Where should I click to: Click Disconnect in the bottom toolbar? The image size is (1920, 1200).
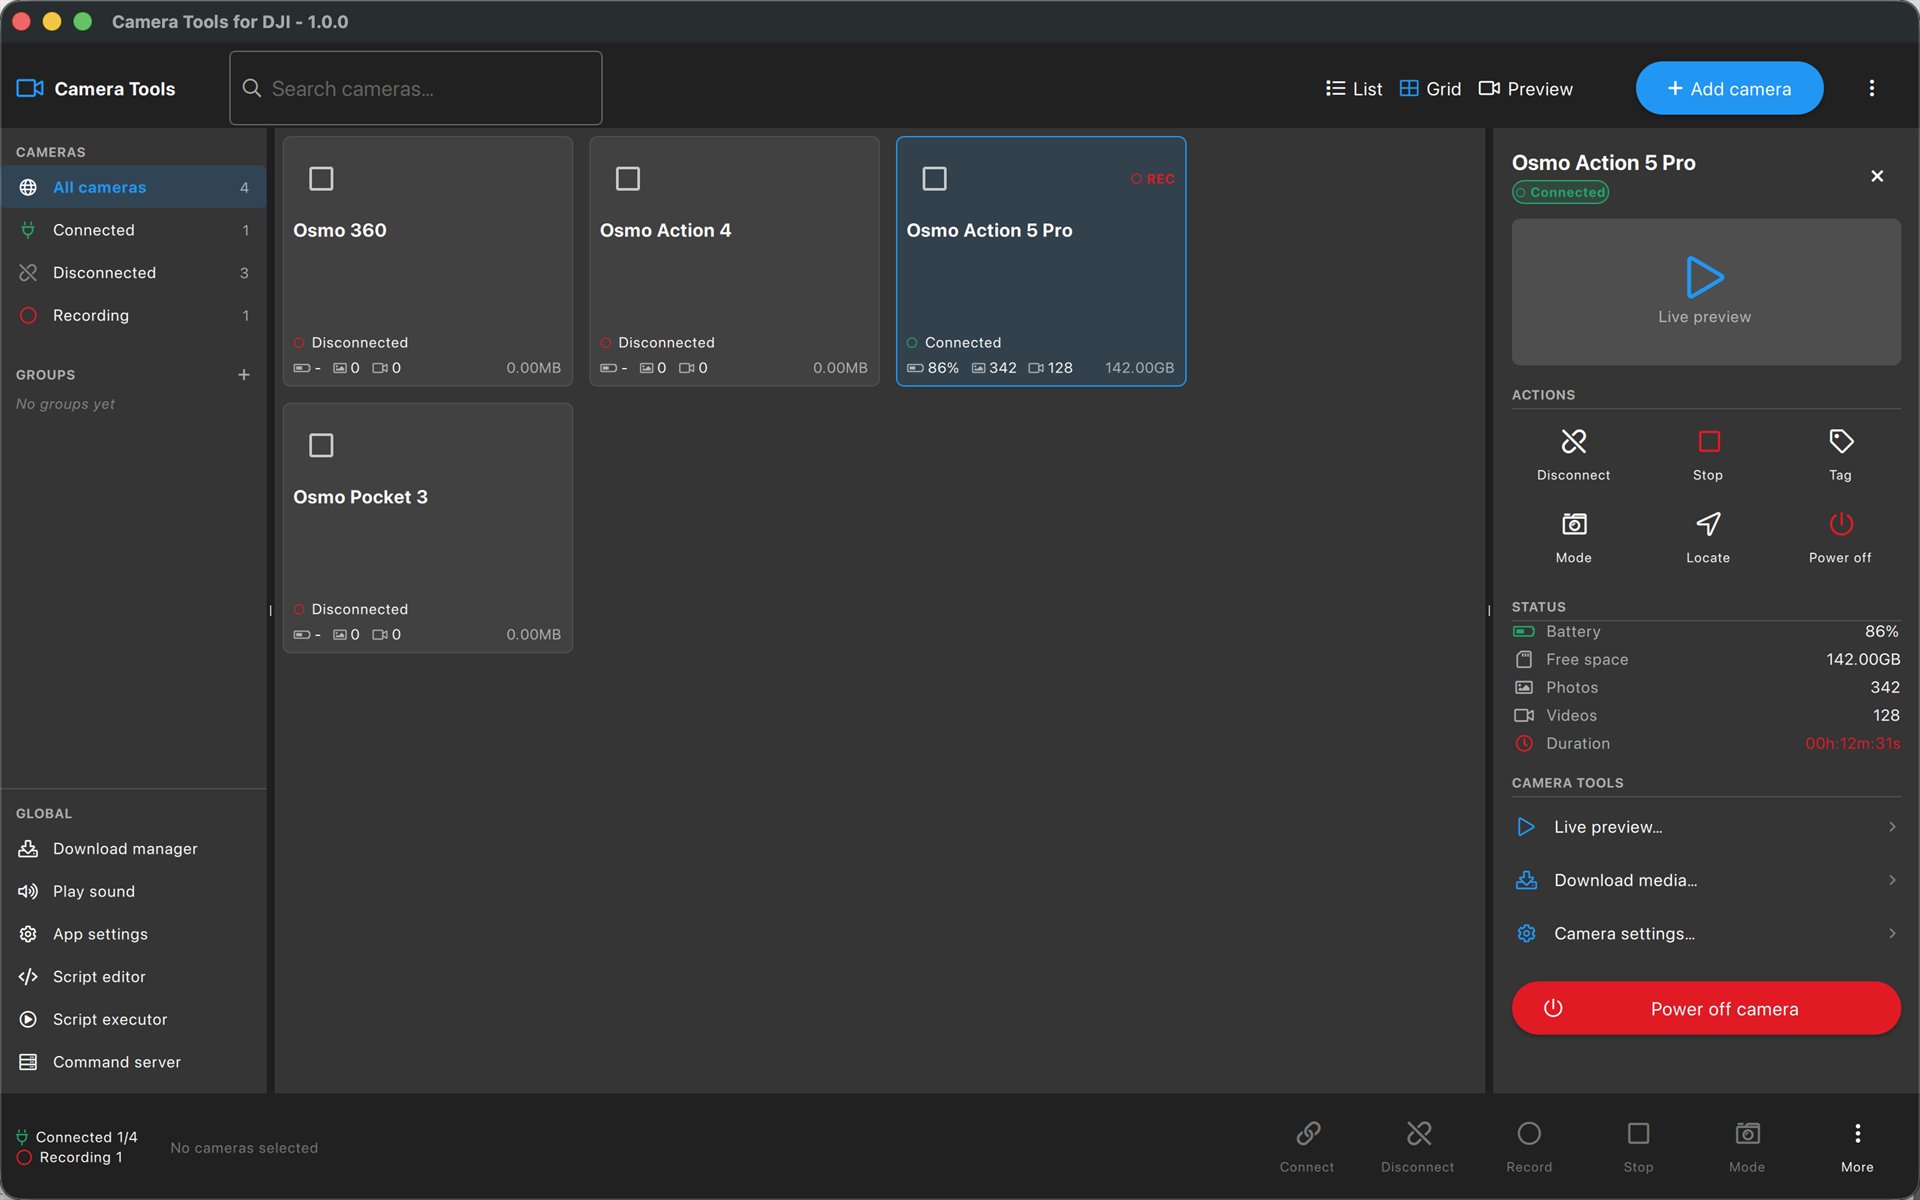point(1417,1146)
